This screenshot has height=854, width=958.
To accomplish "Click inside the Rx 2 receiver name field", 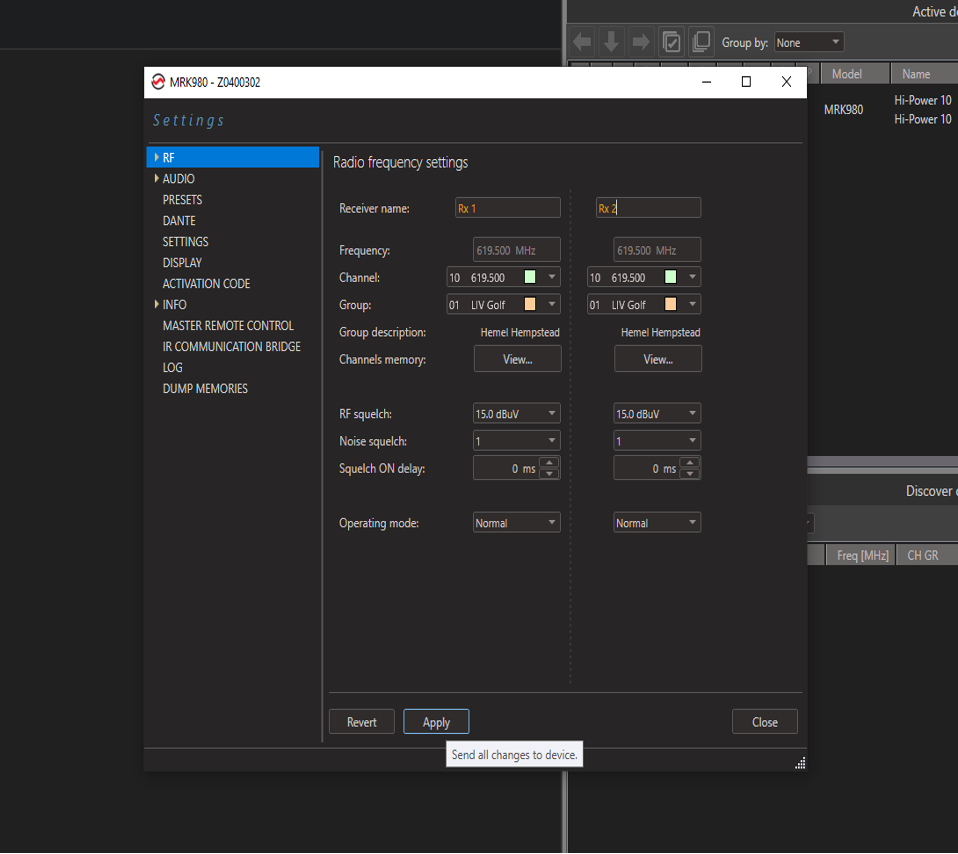I will [x=648, y=207].
